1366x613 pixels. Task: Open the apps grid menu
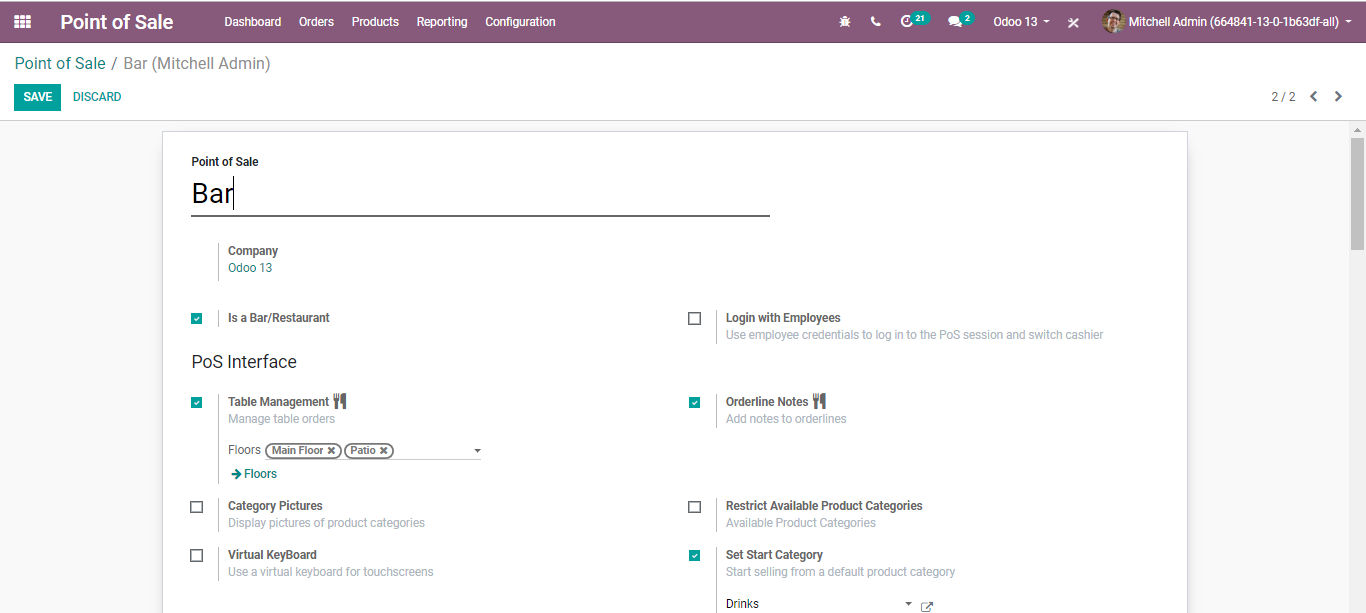[x=22, y=21]
